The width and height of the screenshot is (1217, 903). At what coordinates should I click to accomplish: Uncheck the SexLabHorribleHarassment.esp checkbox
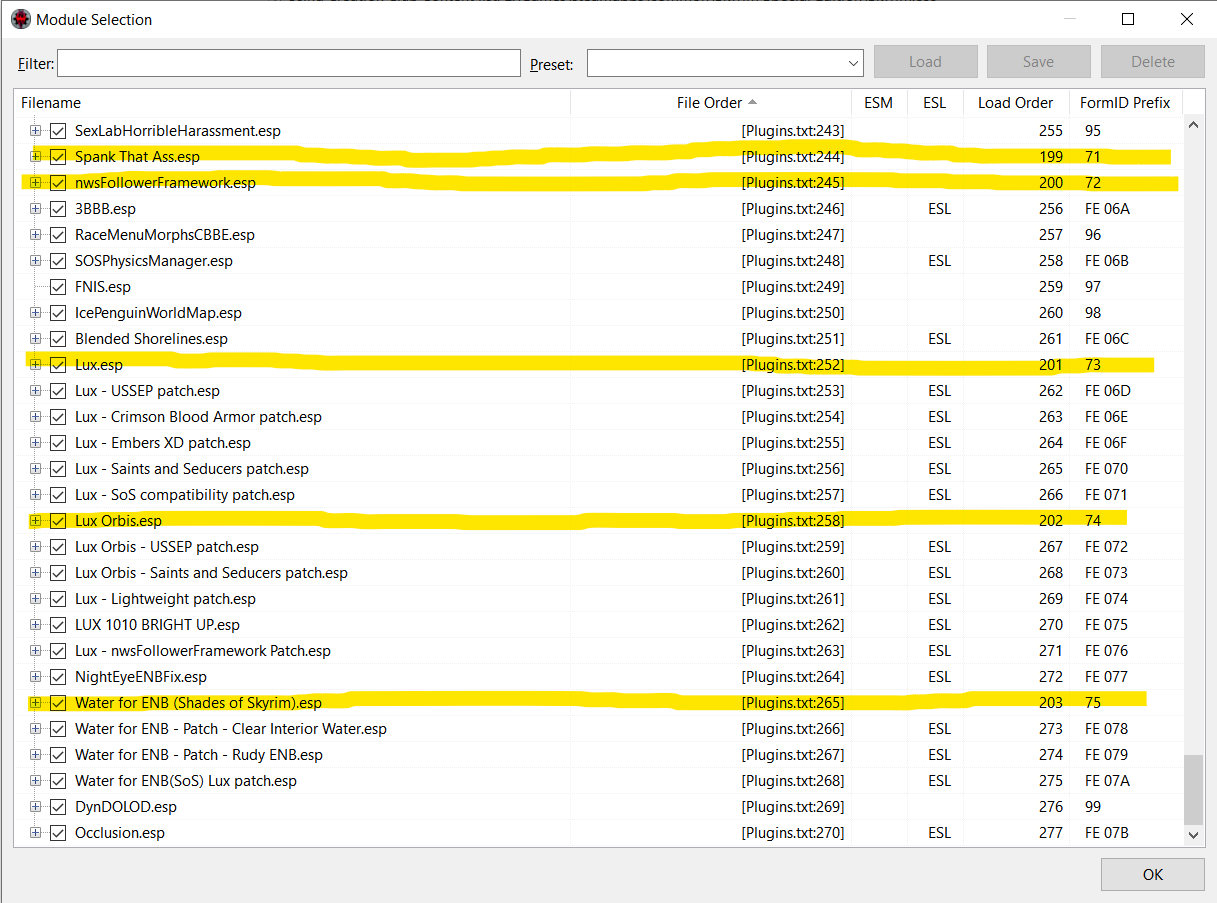click(x=58, y=131)
